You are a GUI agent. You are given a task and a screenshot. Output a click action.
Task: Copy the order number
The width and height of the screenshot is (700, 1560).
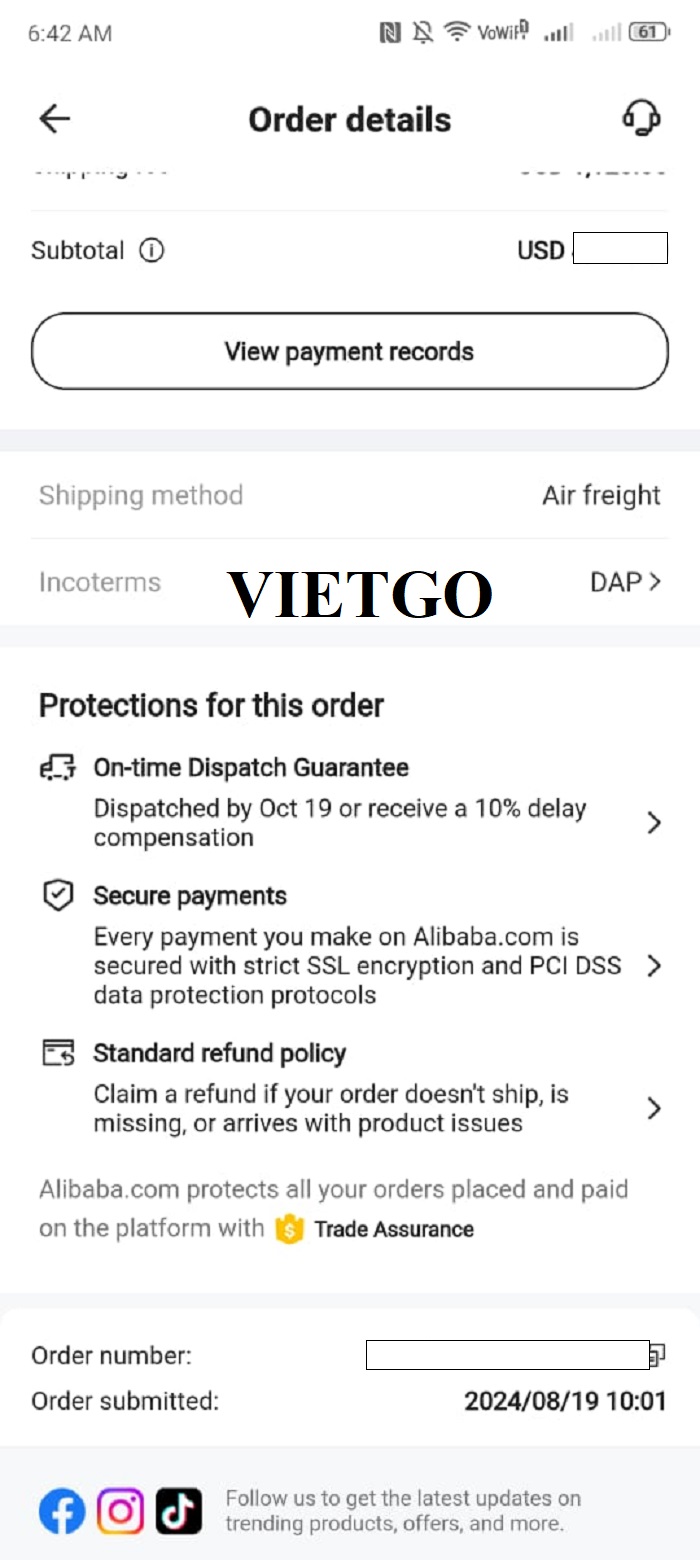[x=657, y=1356]
